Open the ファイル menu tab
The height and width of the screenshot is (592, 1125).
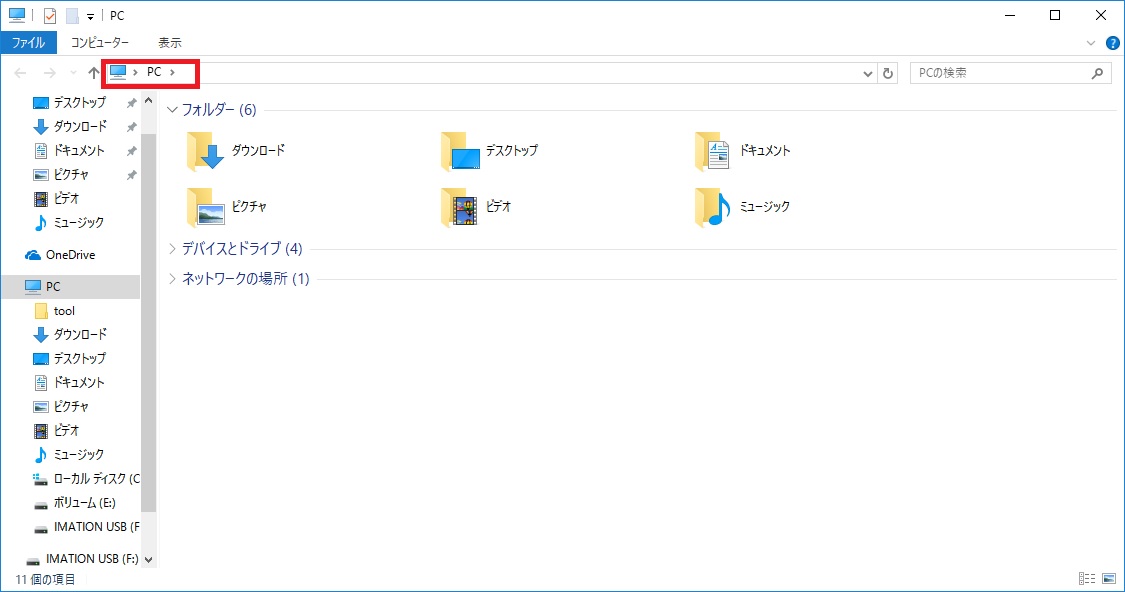pos(28,43)
